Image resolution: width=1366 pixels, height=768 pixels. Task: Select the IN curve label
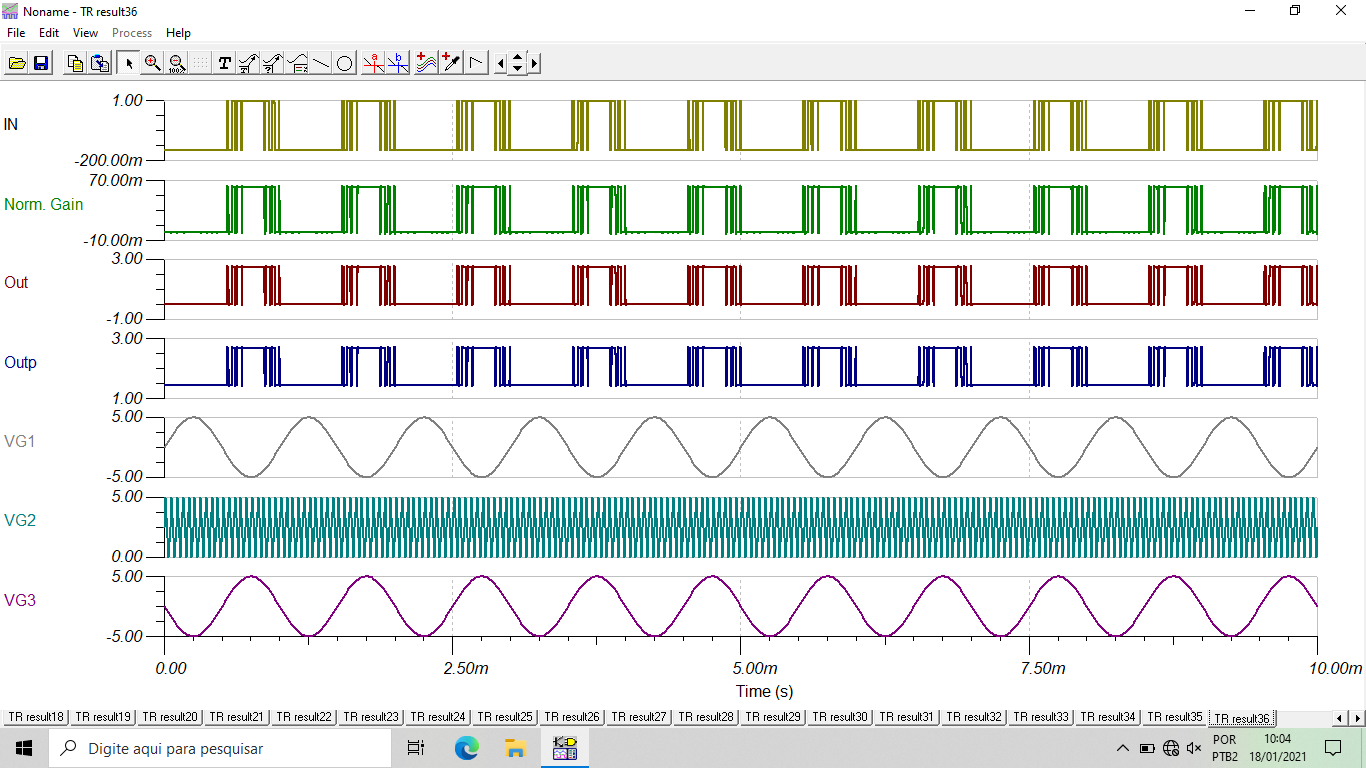click(11, 125)
